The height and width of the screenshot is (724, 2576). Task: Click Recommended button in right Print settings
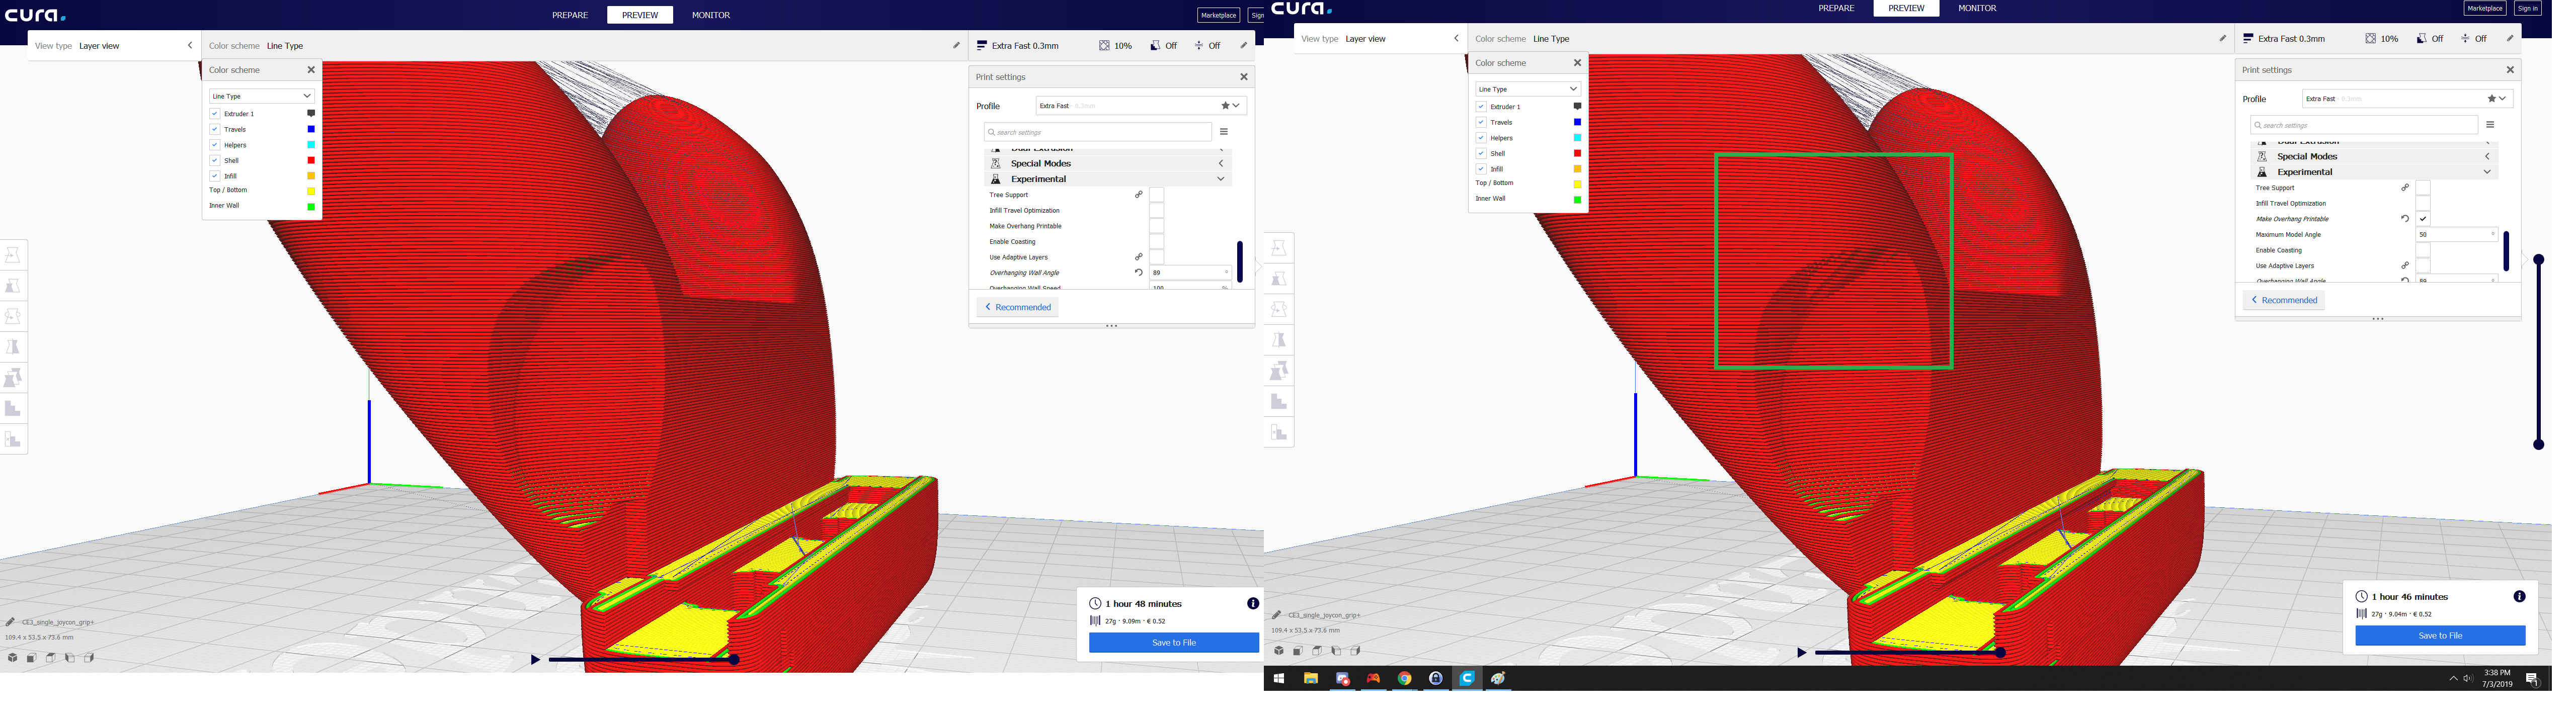click(2284, 300)
